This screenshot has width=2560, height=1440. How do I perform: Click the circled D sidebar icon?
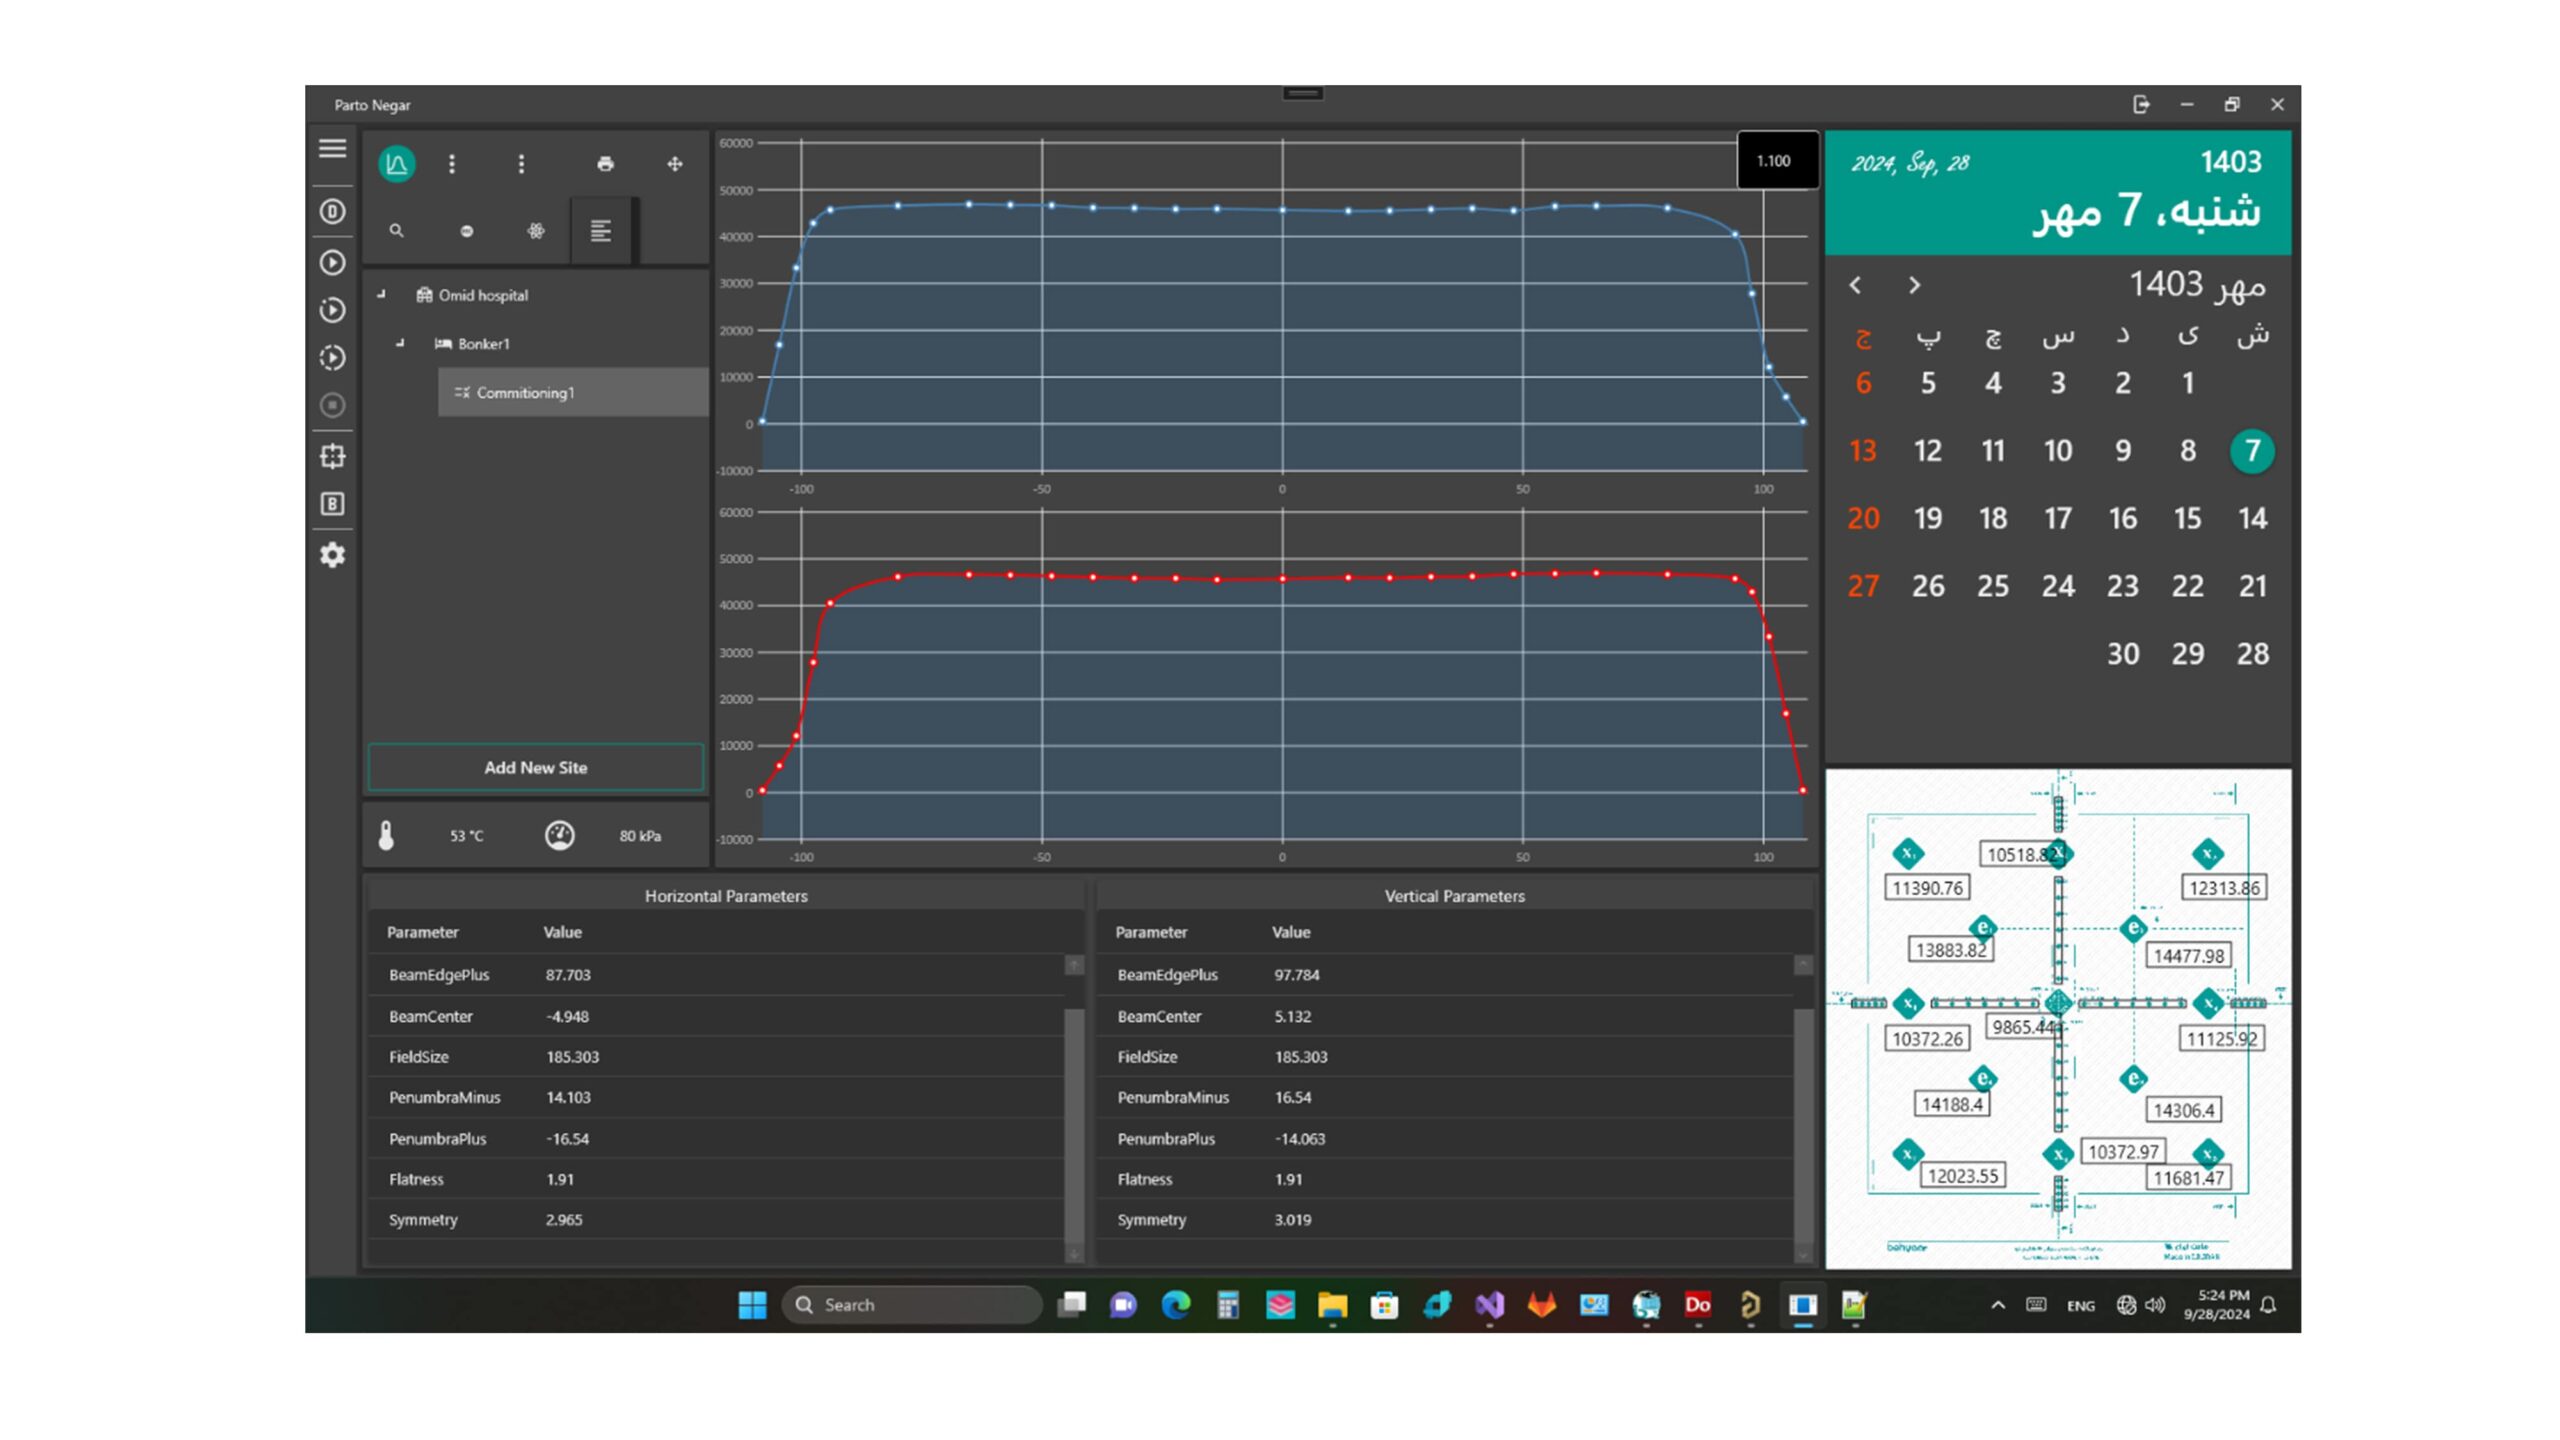tap(332, 212)
